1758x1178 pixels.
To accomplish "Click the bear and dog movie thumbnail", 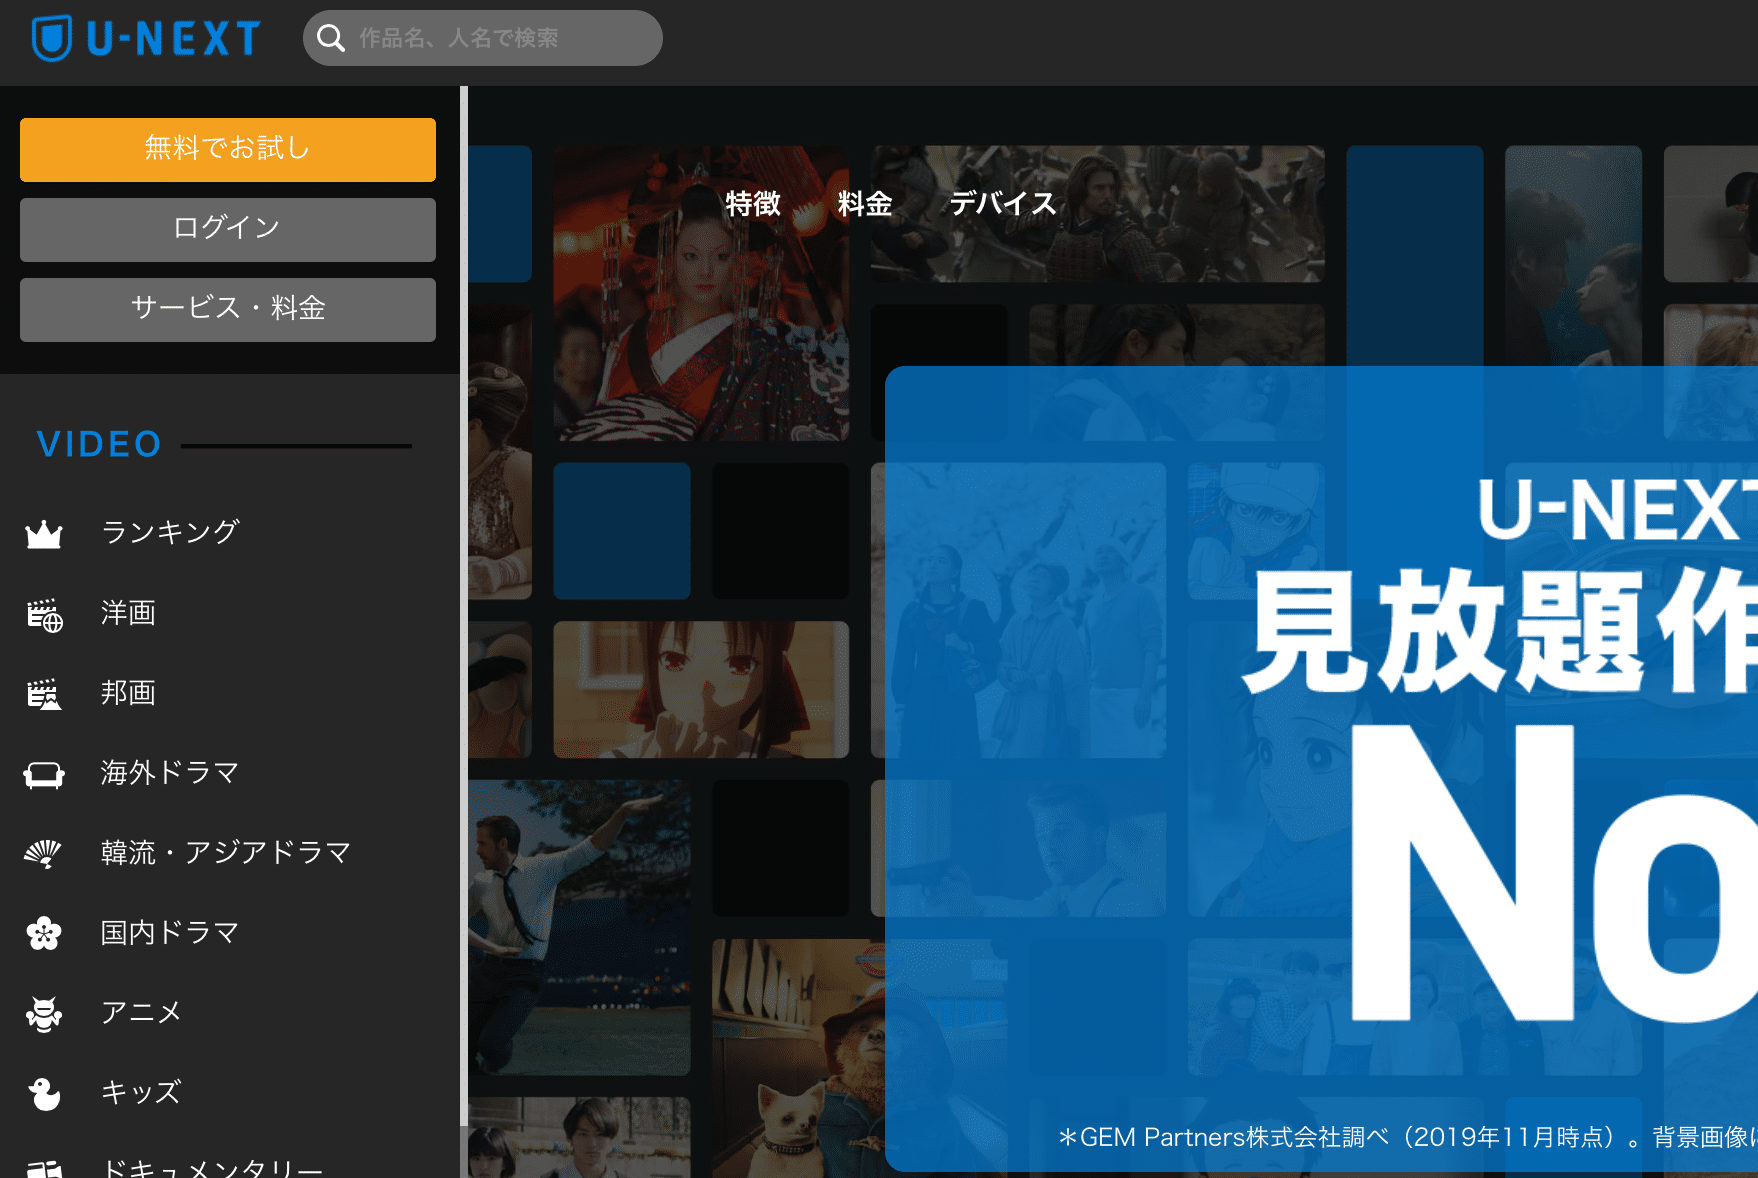I will [x=798, y=1058].
